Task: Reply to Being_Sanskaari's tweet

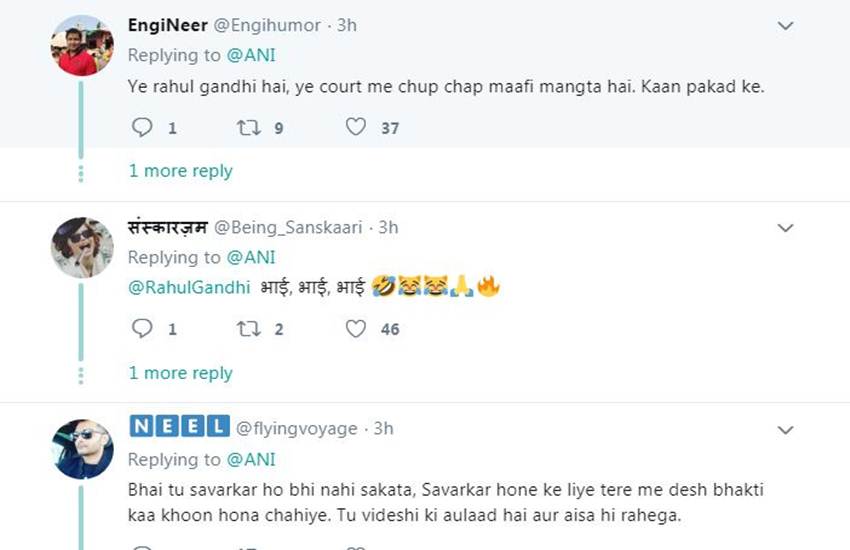Action: click(x=143, y=328)
